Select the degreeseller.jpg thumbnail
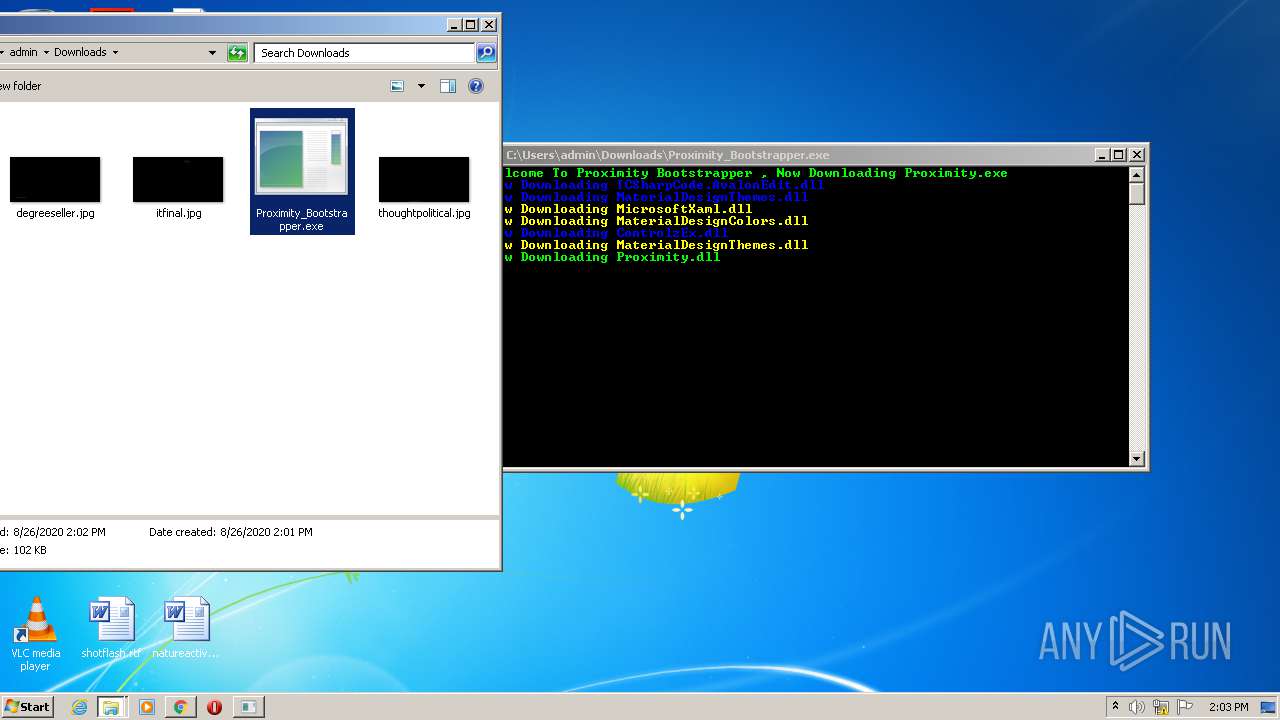 (x=55, y=187)
